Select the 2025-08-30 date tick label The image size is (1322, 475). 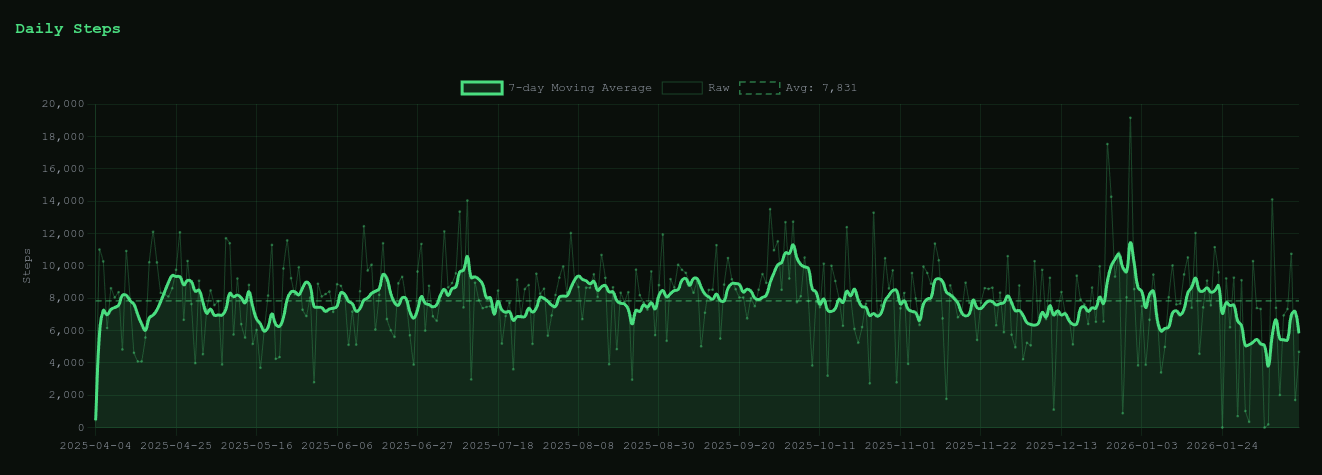658,446
